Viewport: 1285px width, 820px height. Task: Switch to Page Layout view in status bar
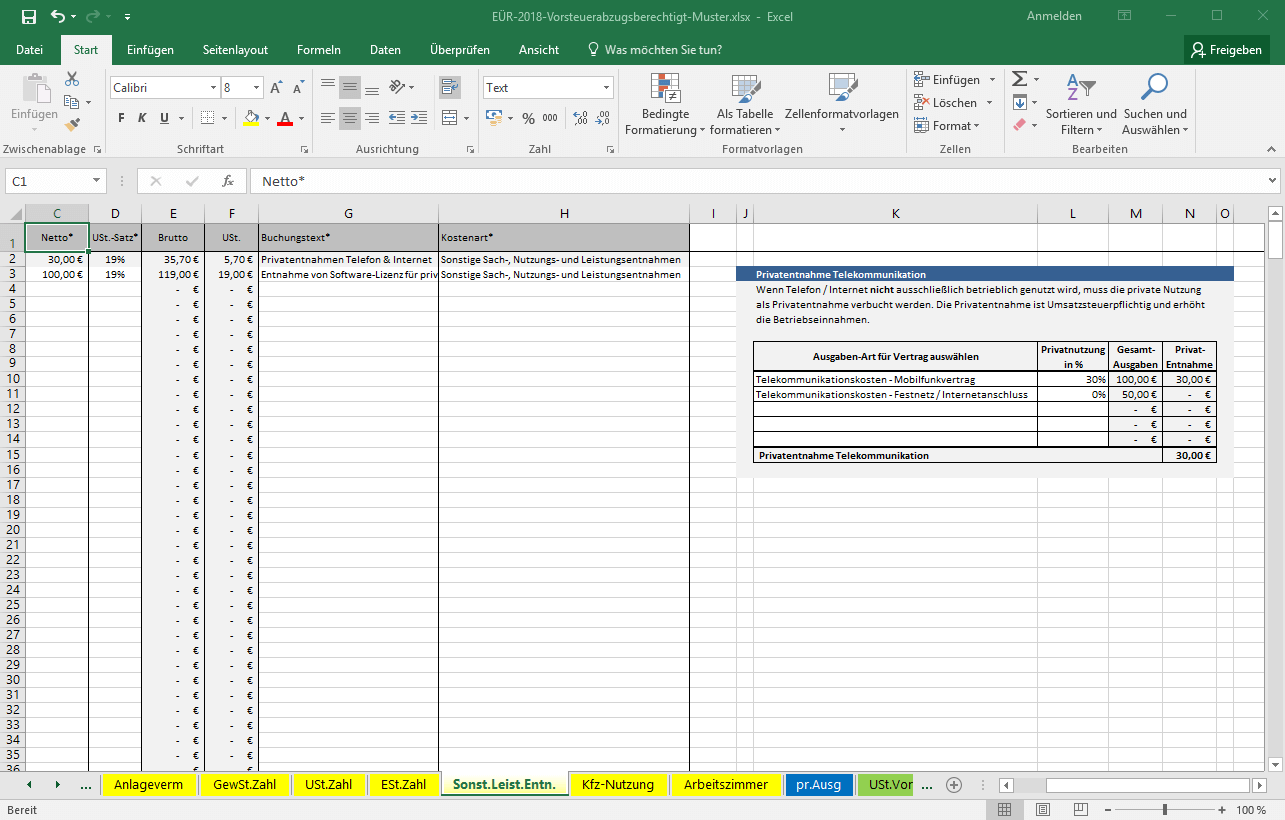1043,809
